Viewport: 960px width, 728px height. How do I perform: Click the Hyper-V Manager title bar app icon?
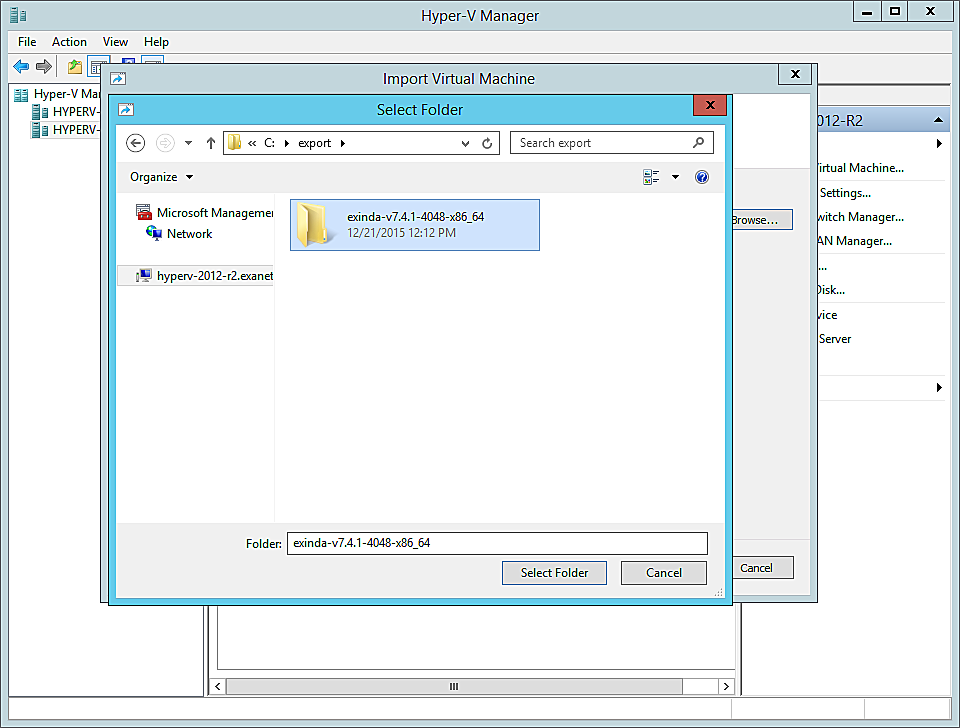(x=18, y=15)
